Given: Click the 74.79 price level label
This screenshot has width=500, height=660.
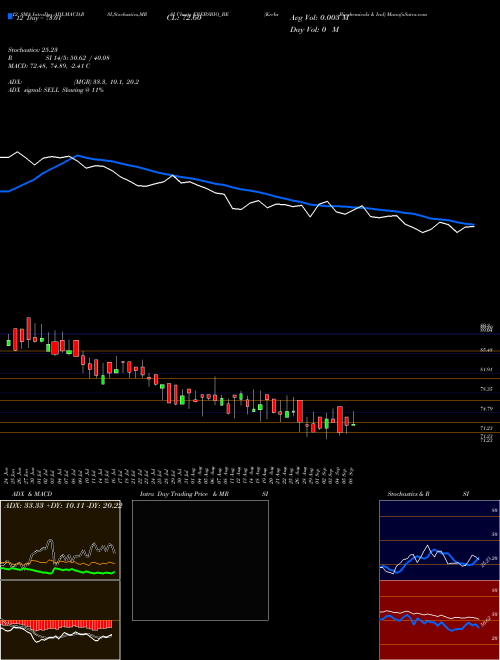Looking at the screenshot, I should [486, 408].
